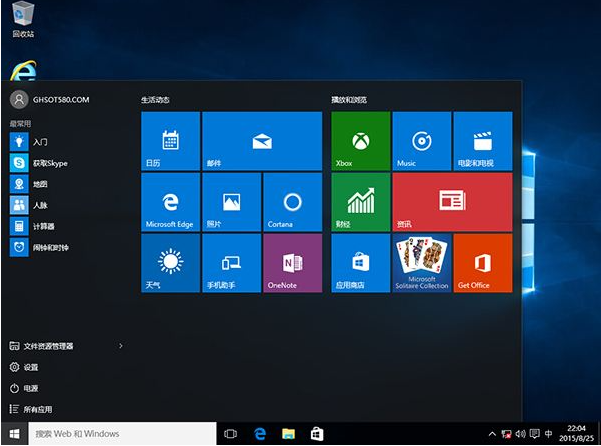
Task: Click the Get Office tile
Action: (x=482, y=263)
